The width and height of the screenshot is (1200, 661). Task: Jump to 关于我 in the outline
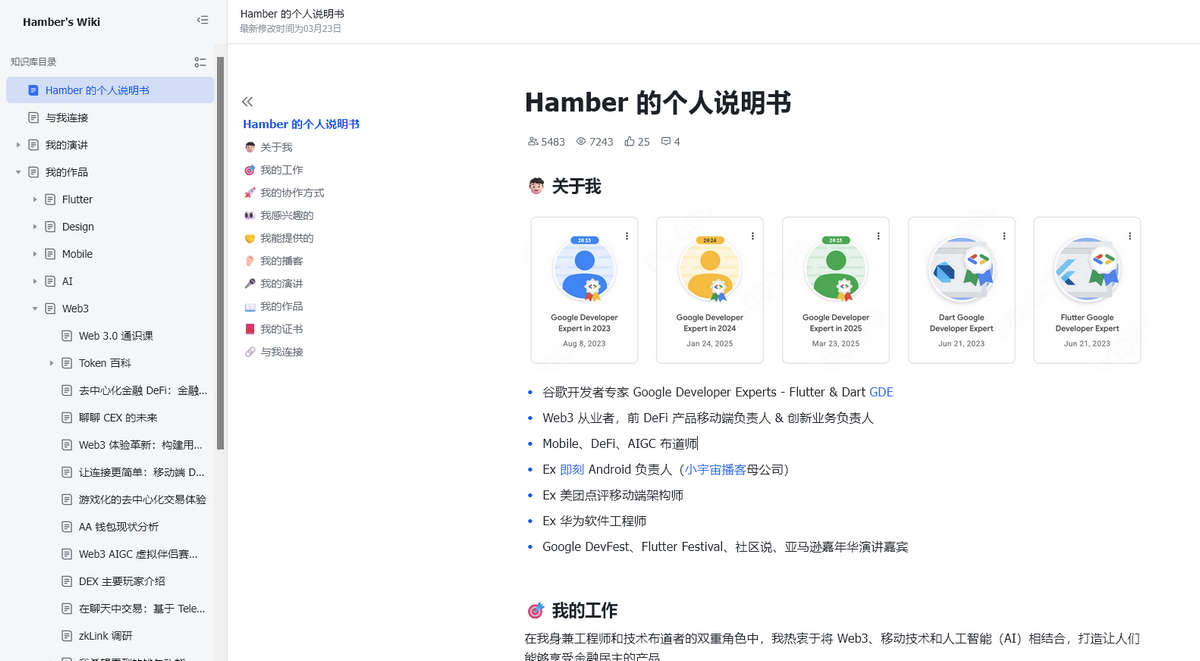click(276, 147)
